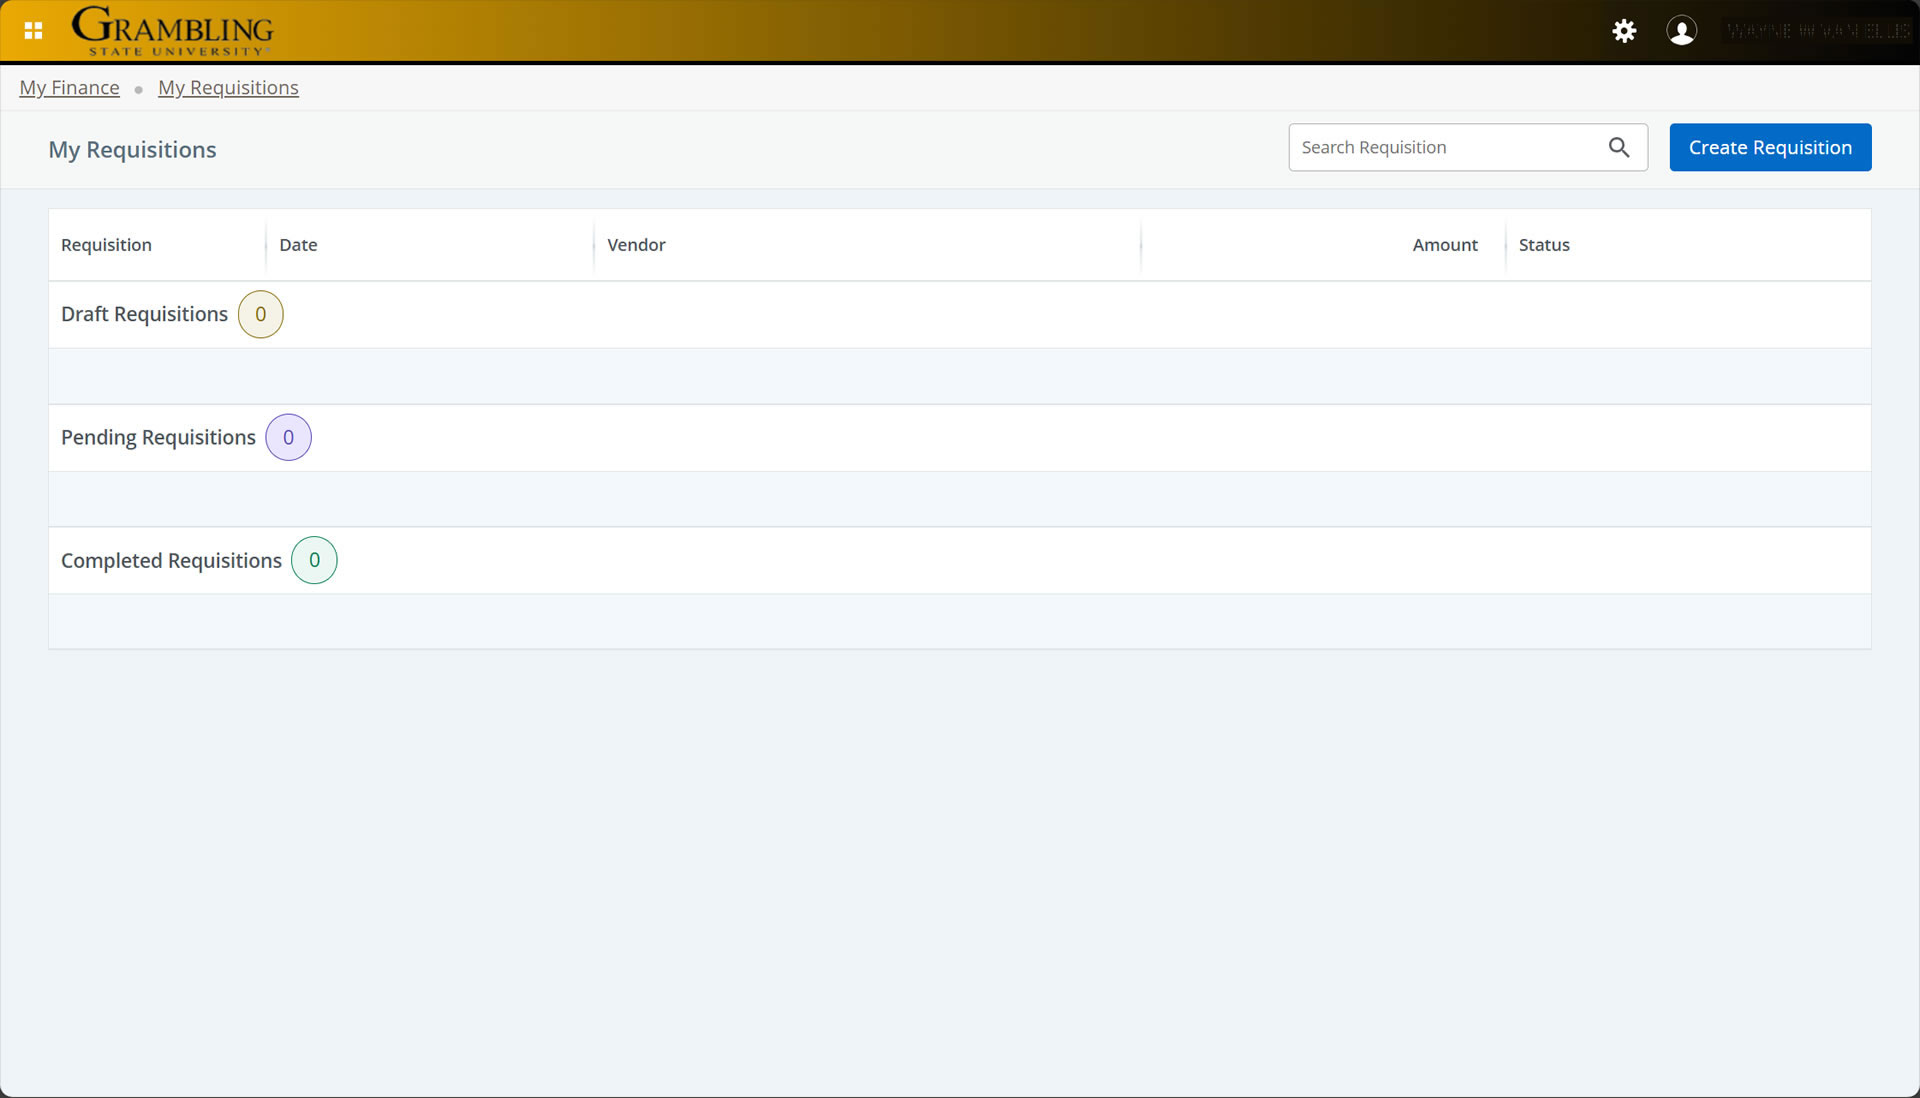
Task: Navigate to My Finance breadcrumb
Action: (x=68, y=87)
